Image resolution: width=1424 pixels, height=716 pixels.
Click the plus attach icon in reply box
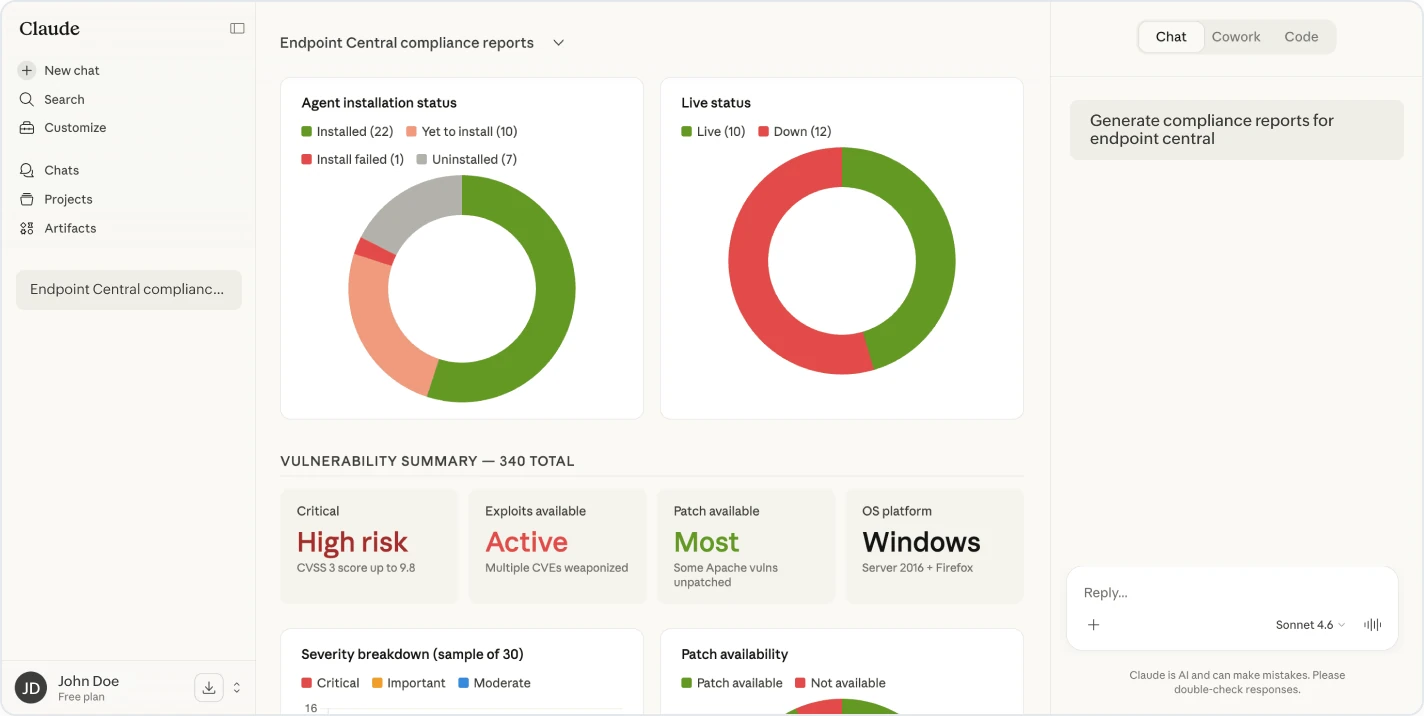point(1094,625)
